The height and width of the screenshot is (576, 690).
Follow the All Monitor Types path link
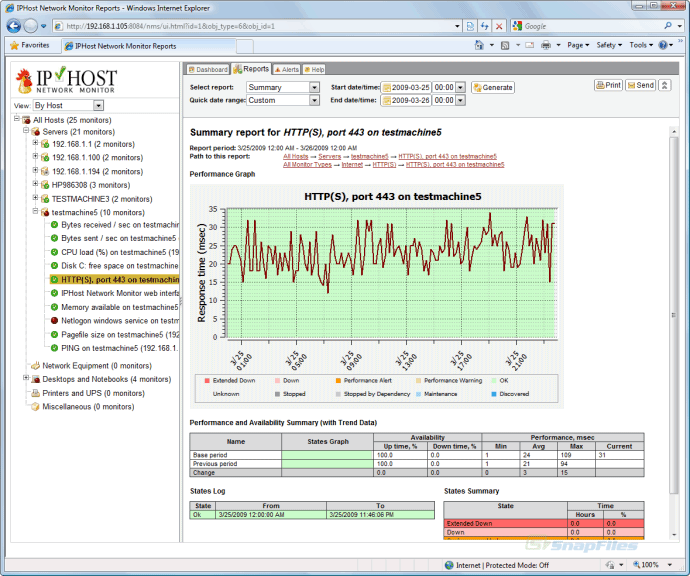point(308,165)
